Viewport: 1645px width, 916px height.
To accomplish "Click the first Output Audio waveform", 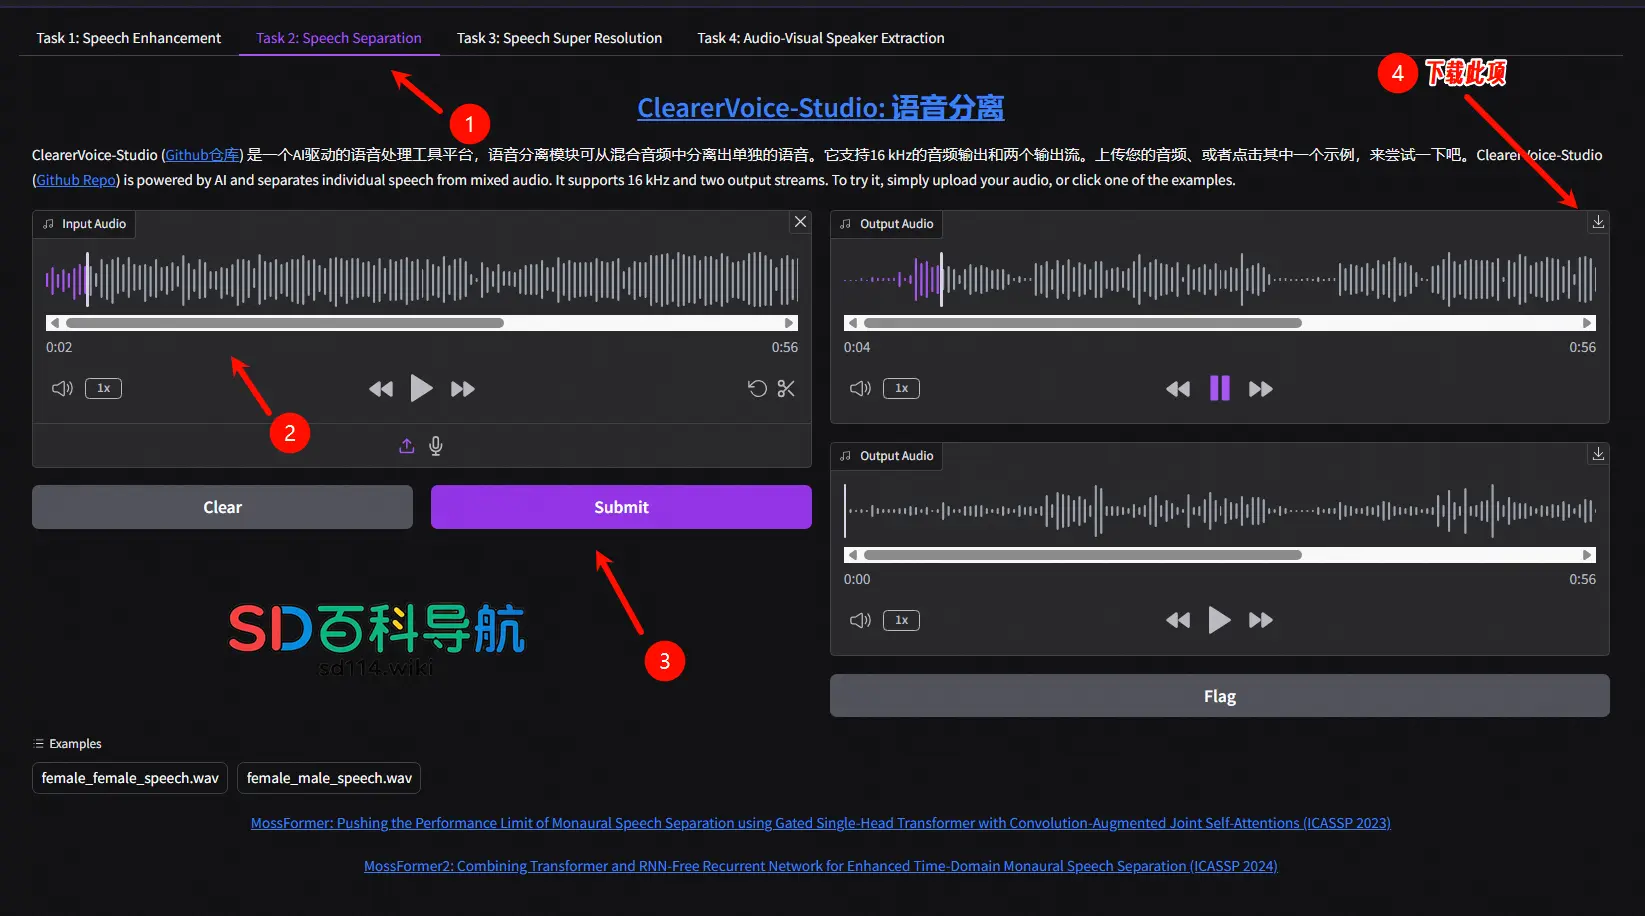I will click(x=1220, y=279).
